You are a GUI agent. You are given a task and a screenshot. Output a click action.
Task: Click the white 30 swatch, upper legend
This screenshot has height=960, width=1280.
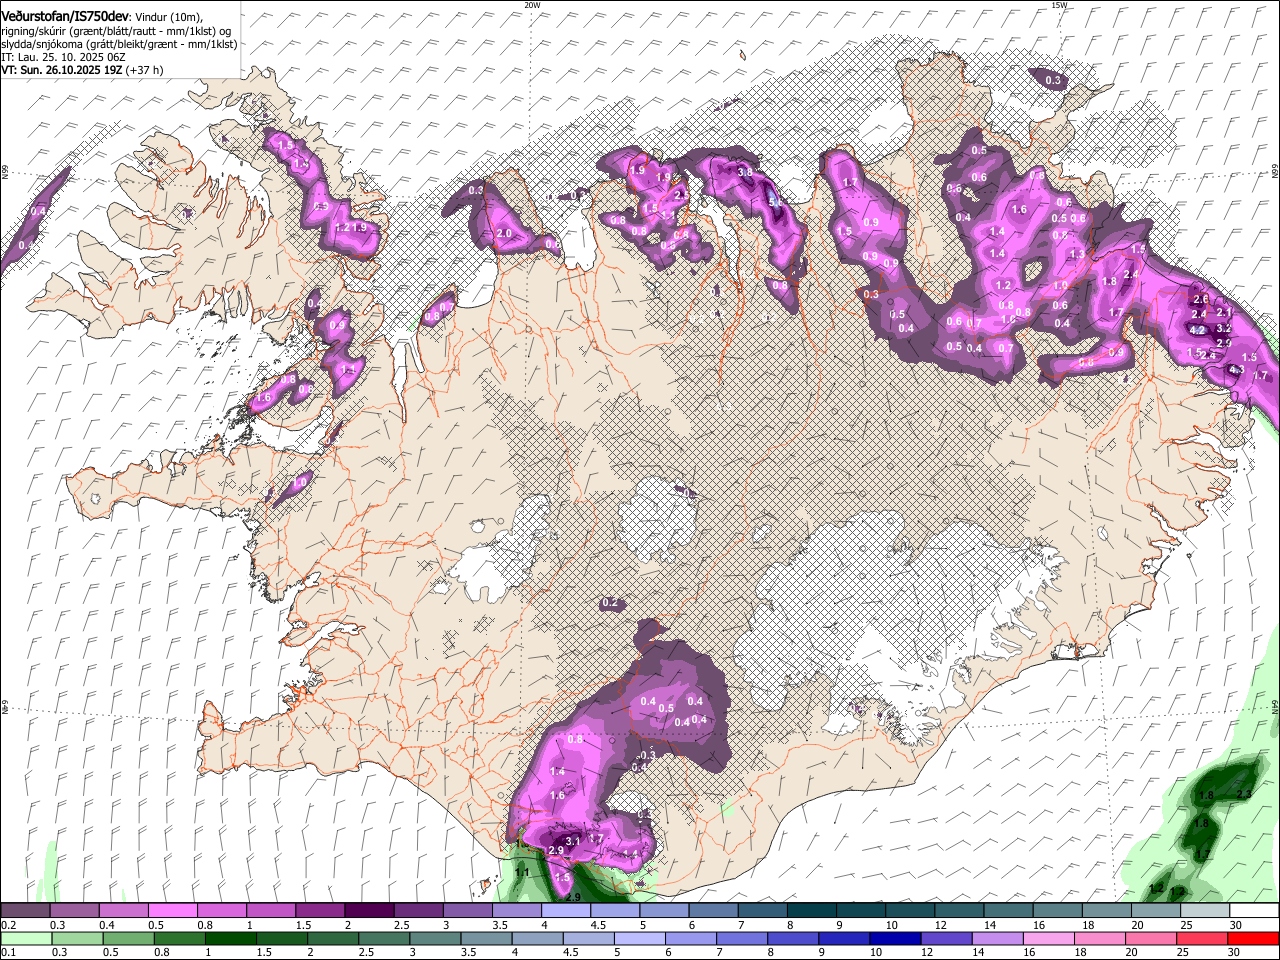pyautogui.click(x=1254, y=911)
